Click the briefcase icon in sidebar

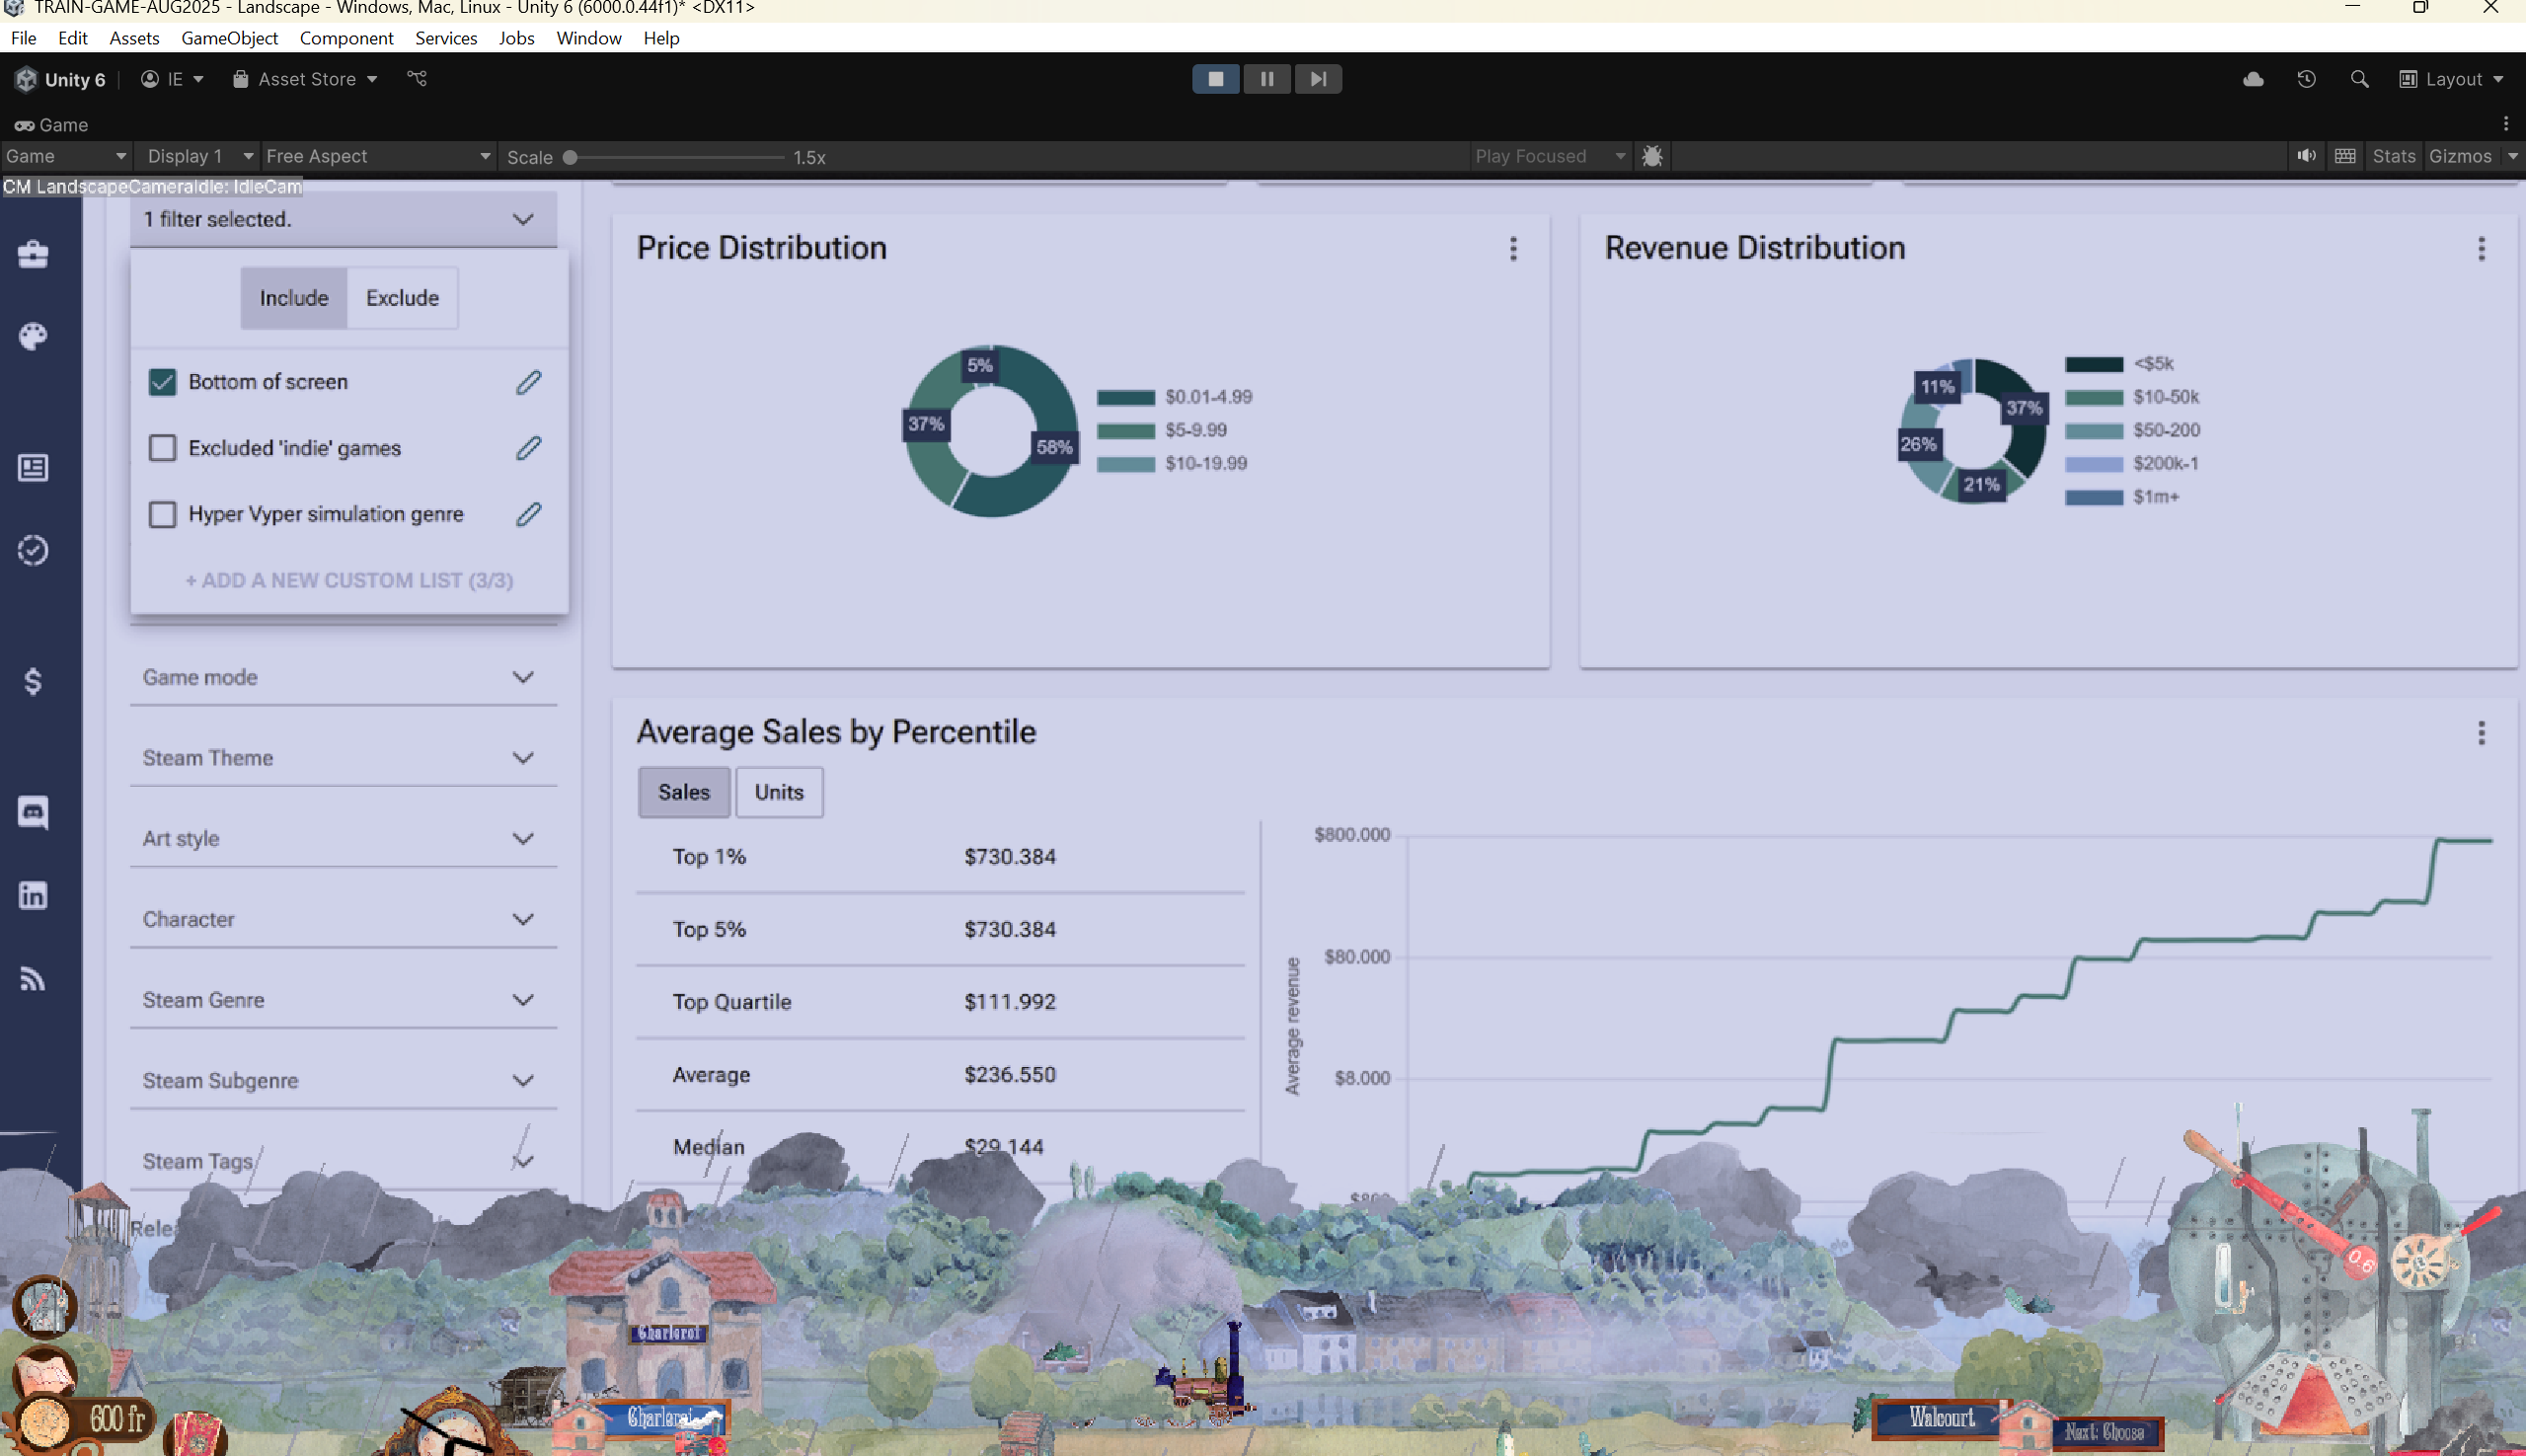pyautogui.click(x=33, y=254)
